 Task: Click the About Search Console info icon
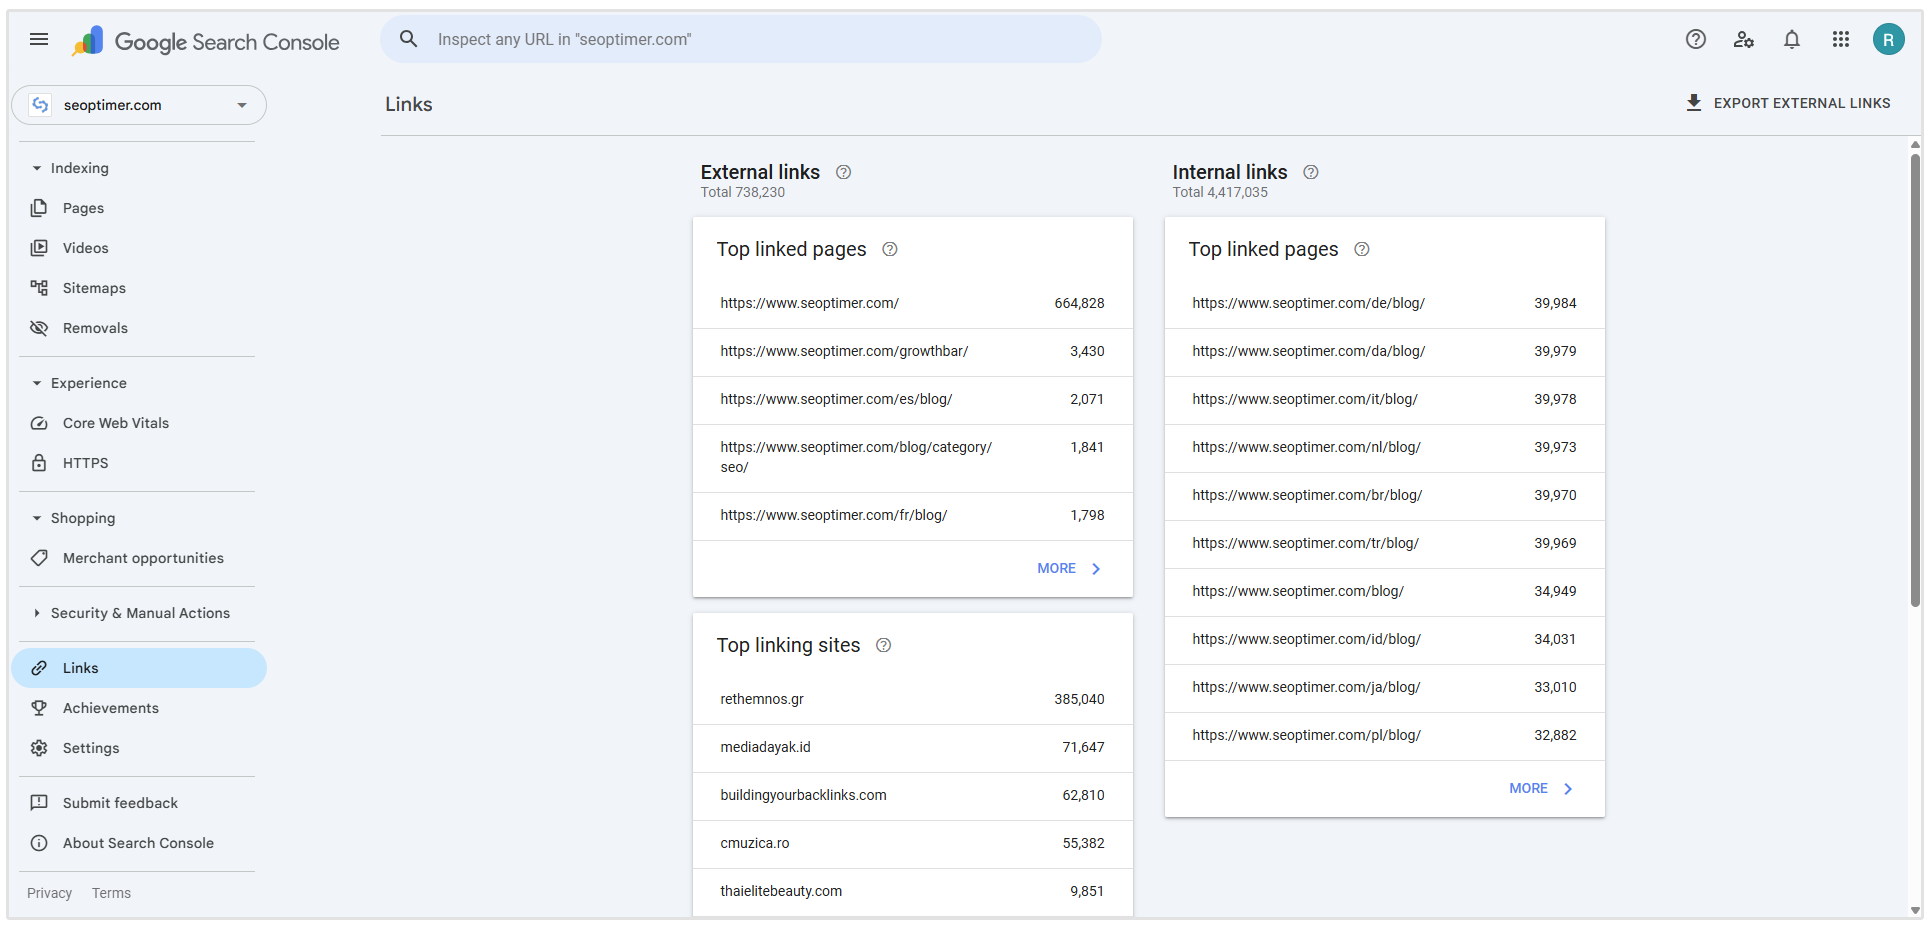point(39,843)
